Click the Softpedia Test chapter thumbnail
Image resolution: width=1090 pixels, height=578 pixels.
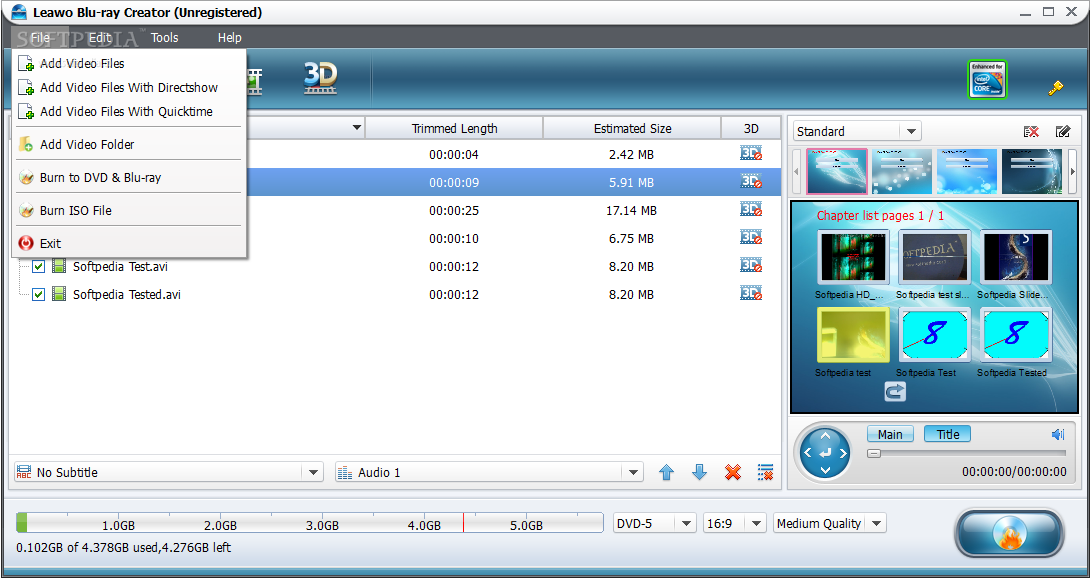tap(934, 335)
